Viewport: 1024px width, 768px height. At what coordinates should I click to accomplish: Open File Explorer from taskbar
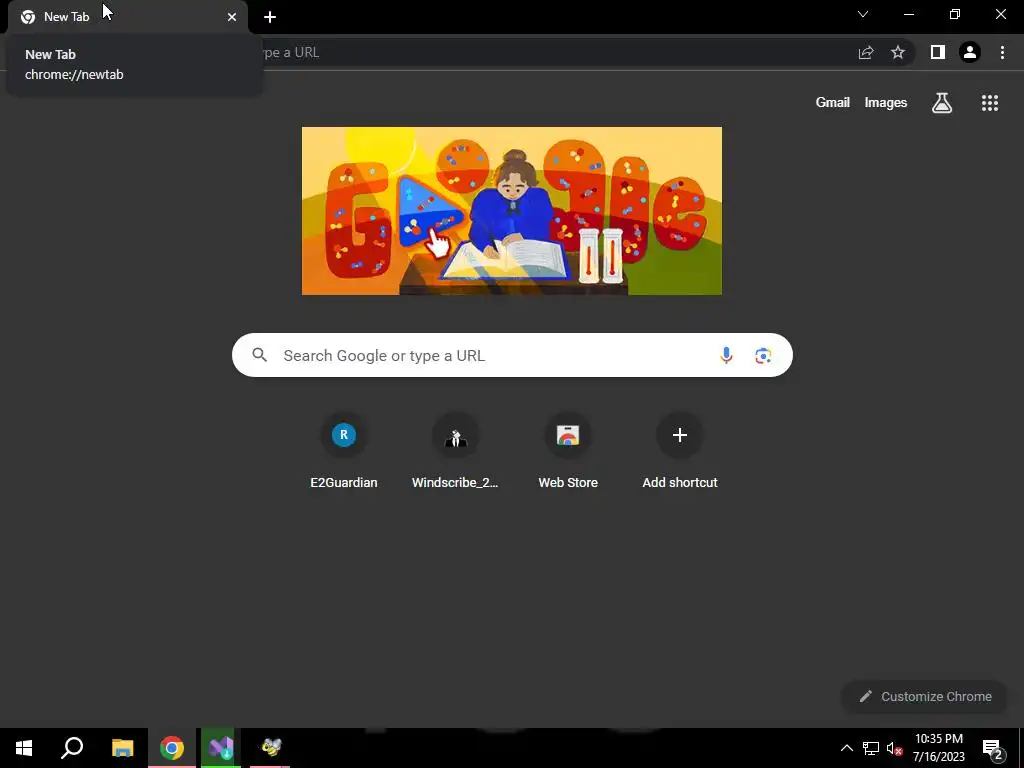(122, 748)
